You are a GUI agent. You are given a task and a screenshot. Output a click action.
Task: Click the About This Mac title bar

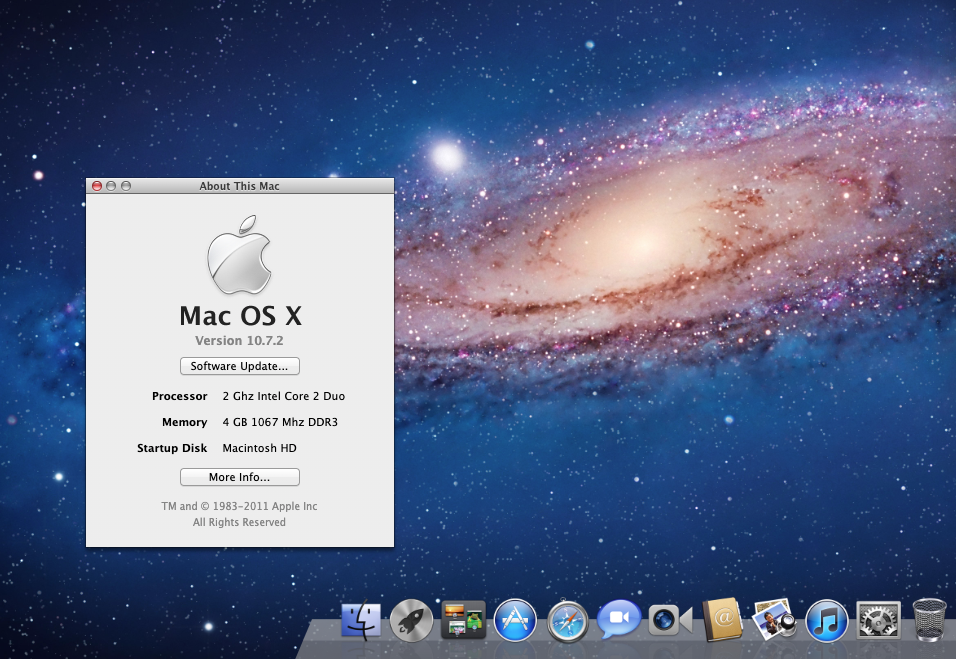(240, 186)
